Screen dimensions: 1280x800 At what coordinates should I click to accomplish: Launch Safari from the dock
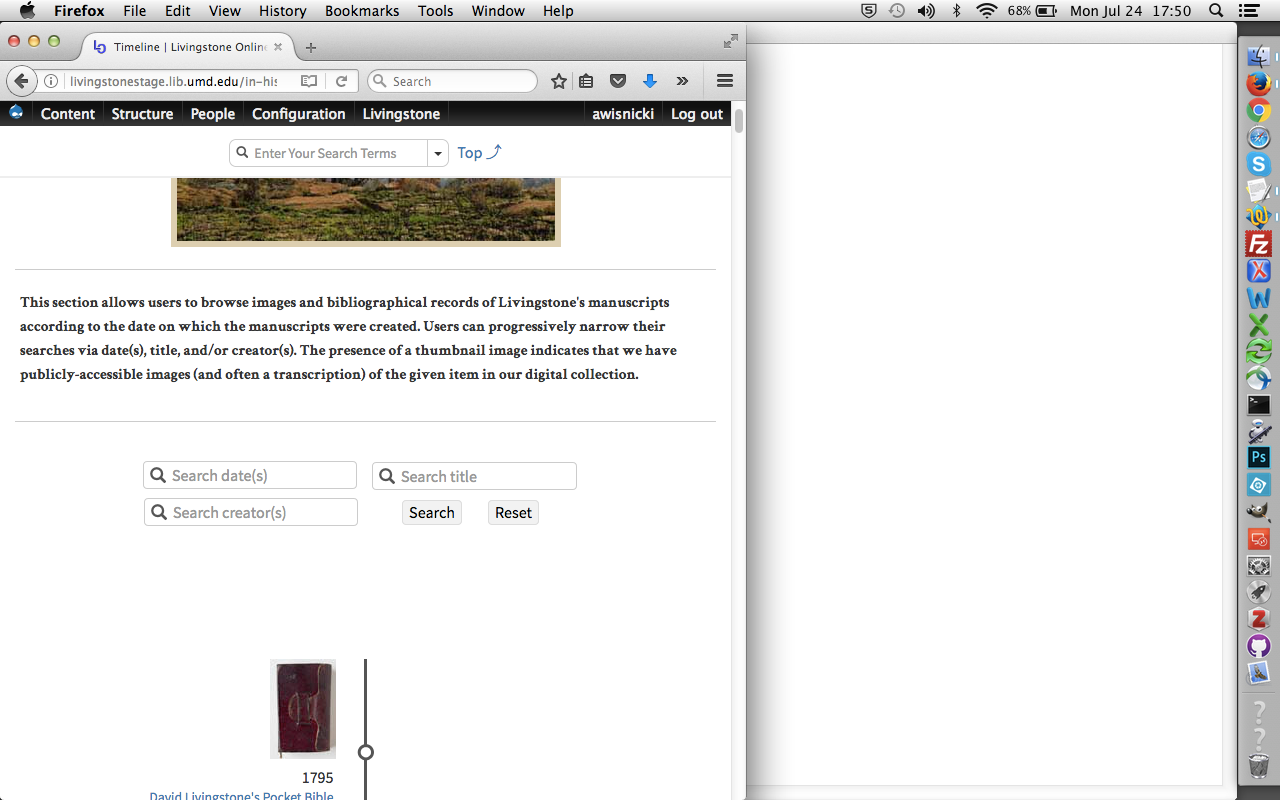pyautogui.click(x=1258, y=138)
